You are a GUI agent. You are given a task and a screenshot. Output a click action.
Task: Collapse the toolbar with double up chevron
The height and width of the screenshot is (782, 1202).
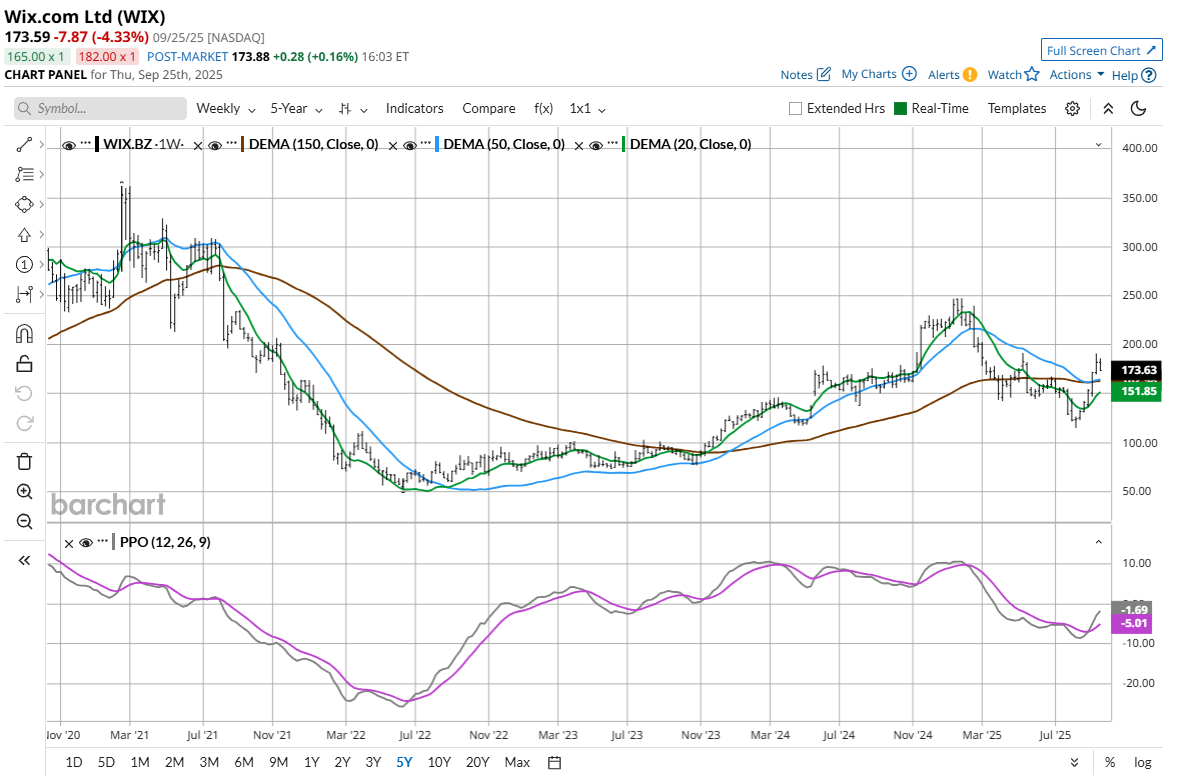point(1108,108)
